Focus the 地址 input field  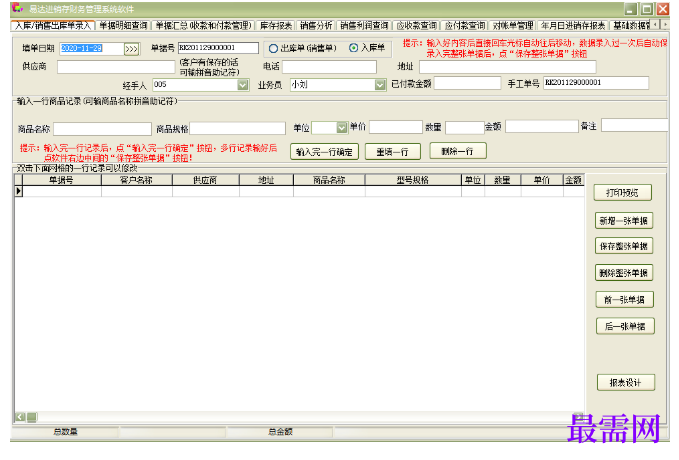508,67
